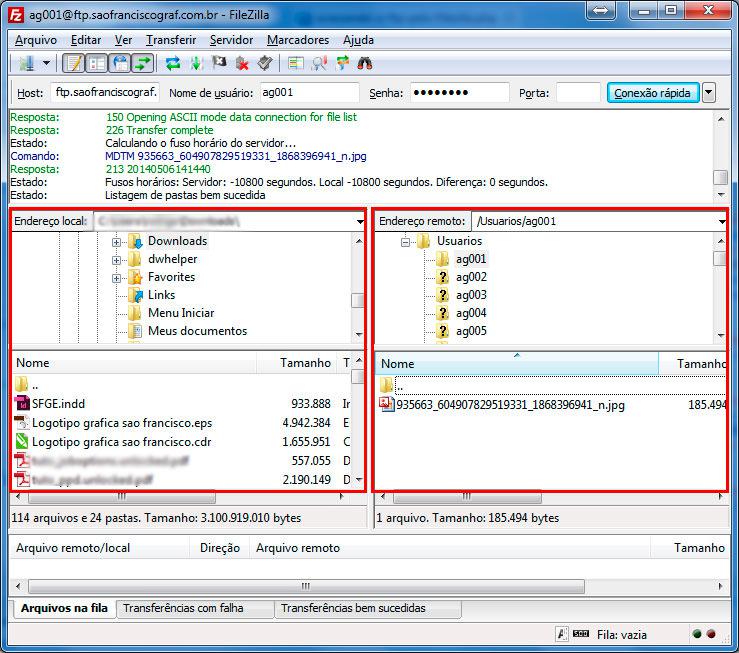The height and width of the screenshot is (653, 739).
Task: Select Logotipo grafica sao francisco.eps file
Action: coord(122,423)
